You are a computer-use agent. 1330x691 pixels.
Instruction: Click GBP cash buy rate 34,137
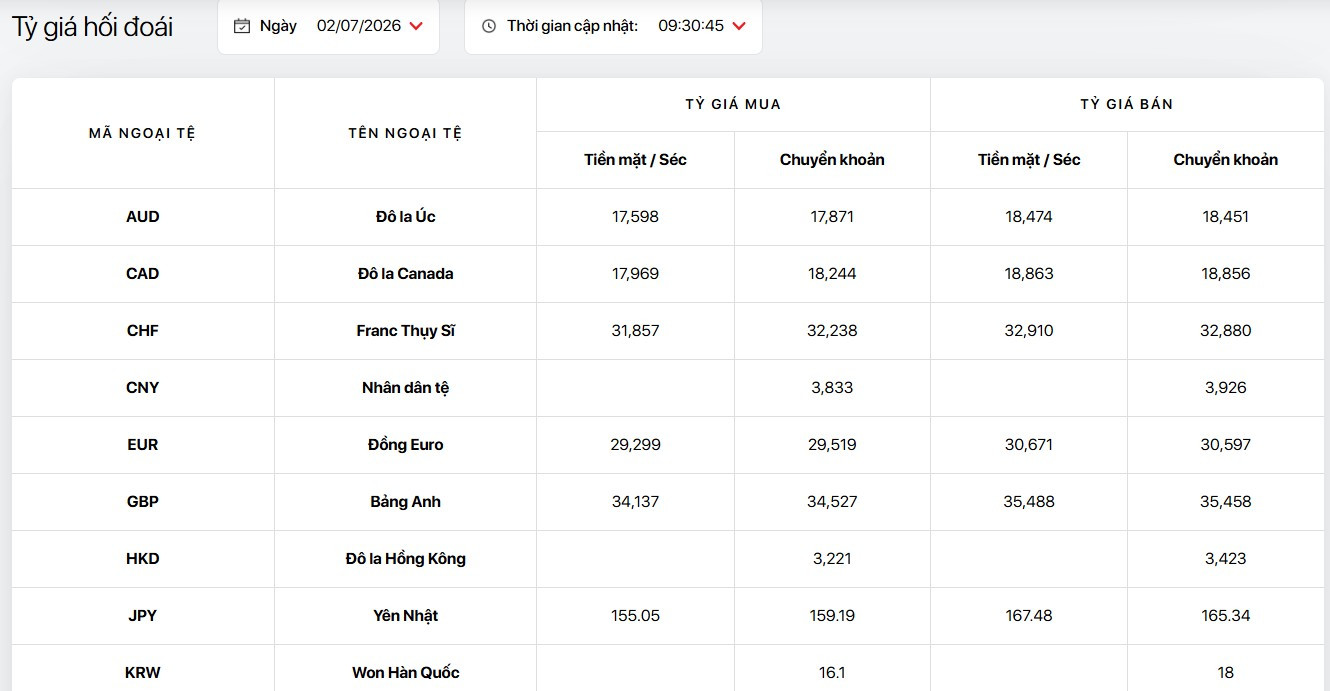[x=635, y=502]
